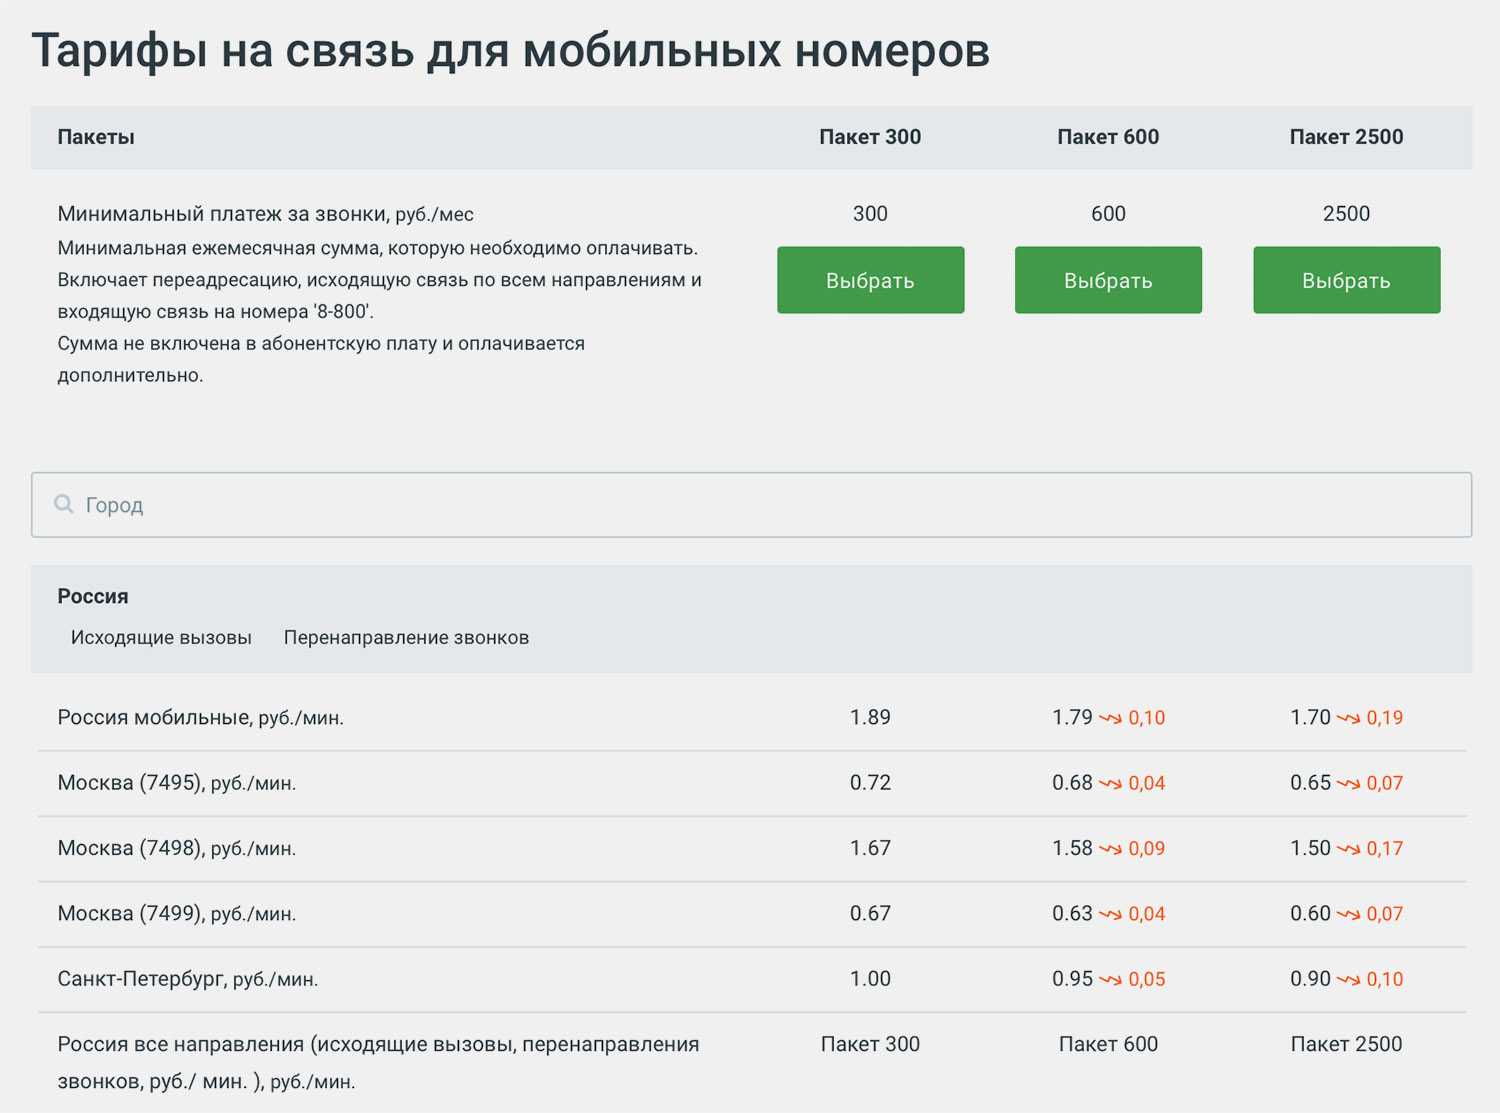Click the discount arrow beside 0.90 for Санкт-Петербург
1500x1113 pixels.
point(1348,980)
